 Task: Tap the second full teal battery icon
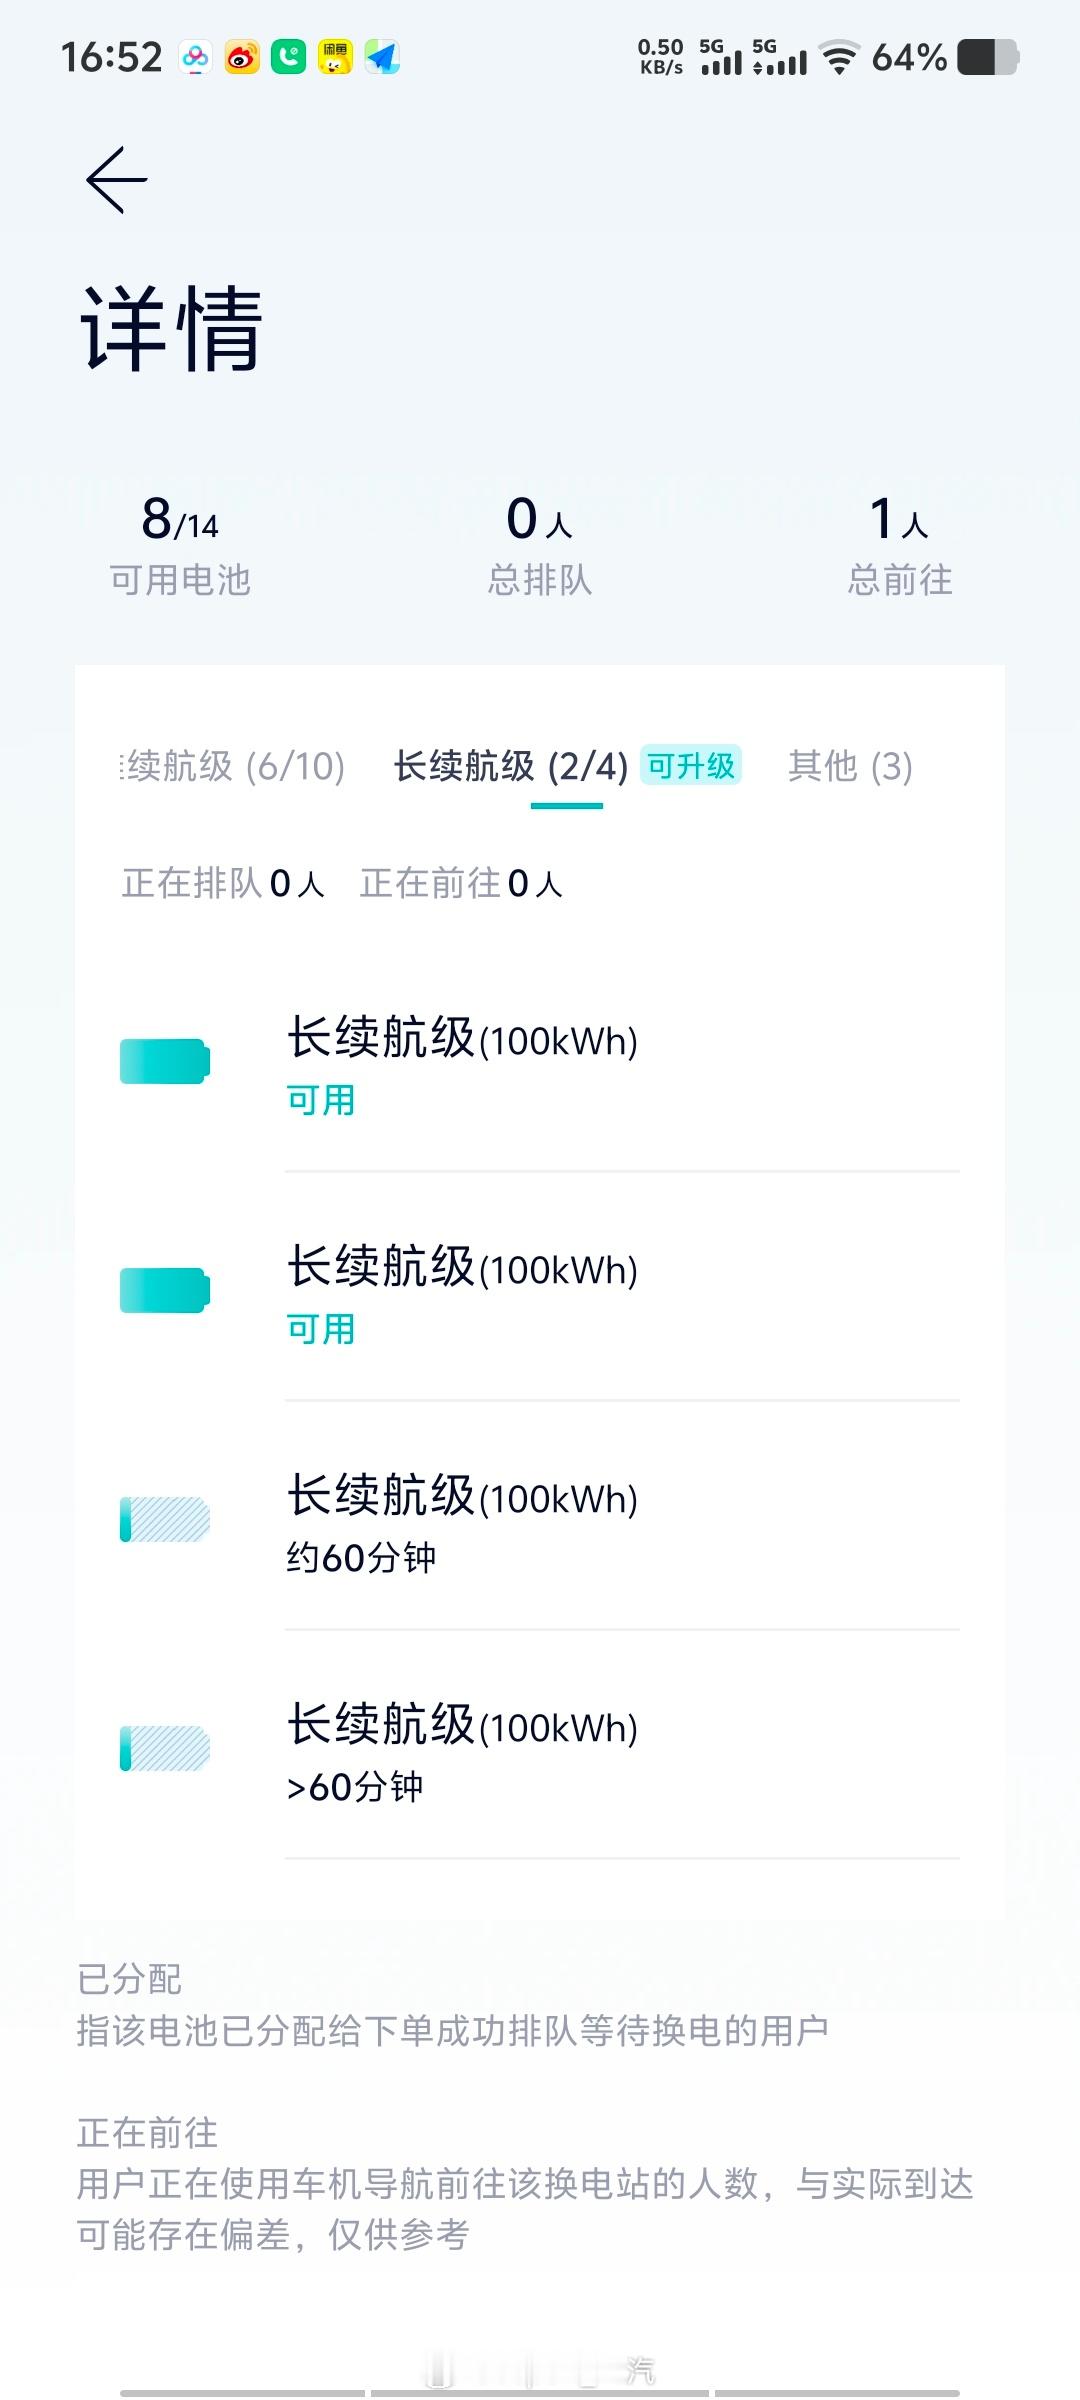(165, 1290)
